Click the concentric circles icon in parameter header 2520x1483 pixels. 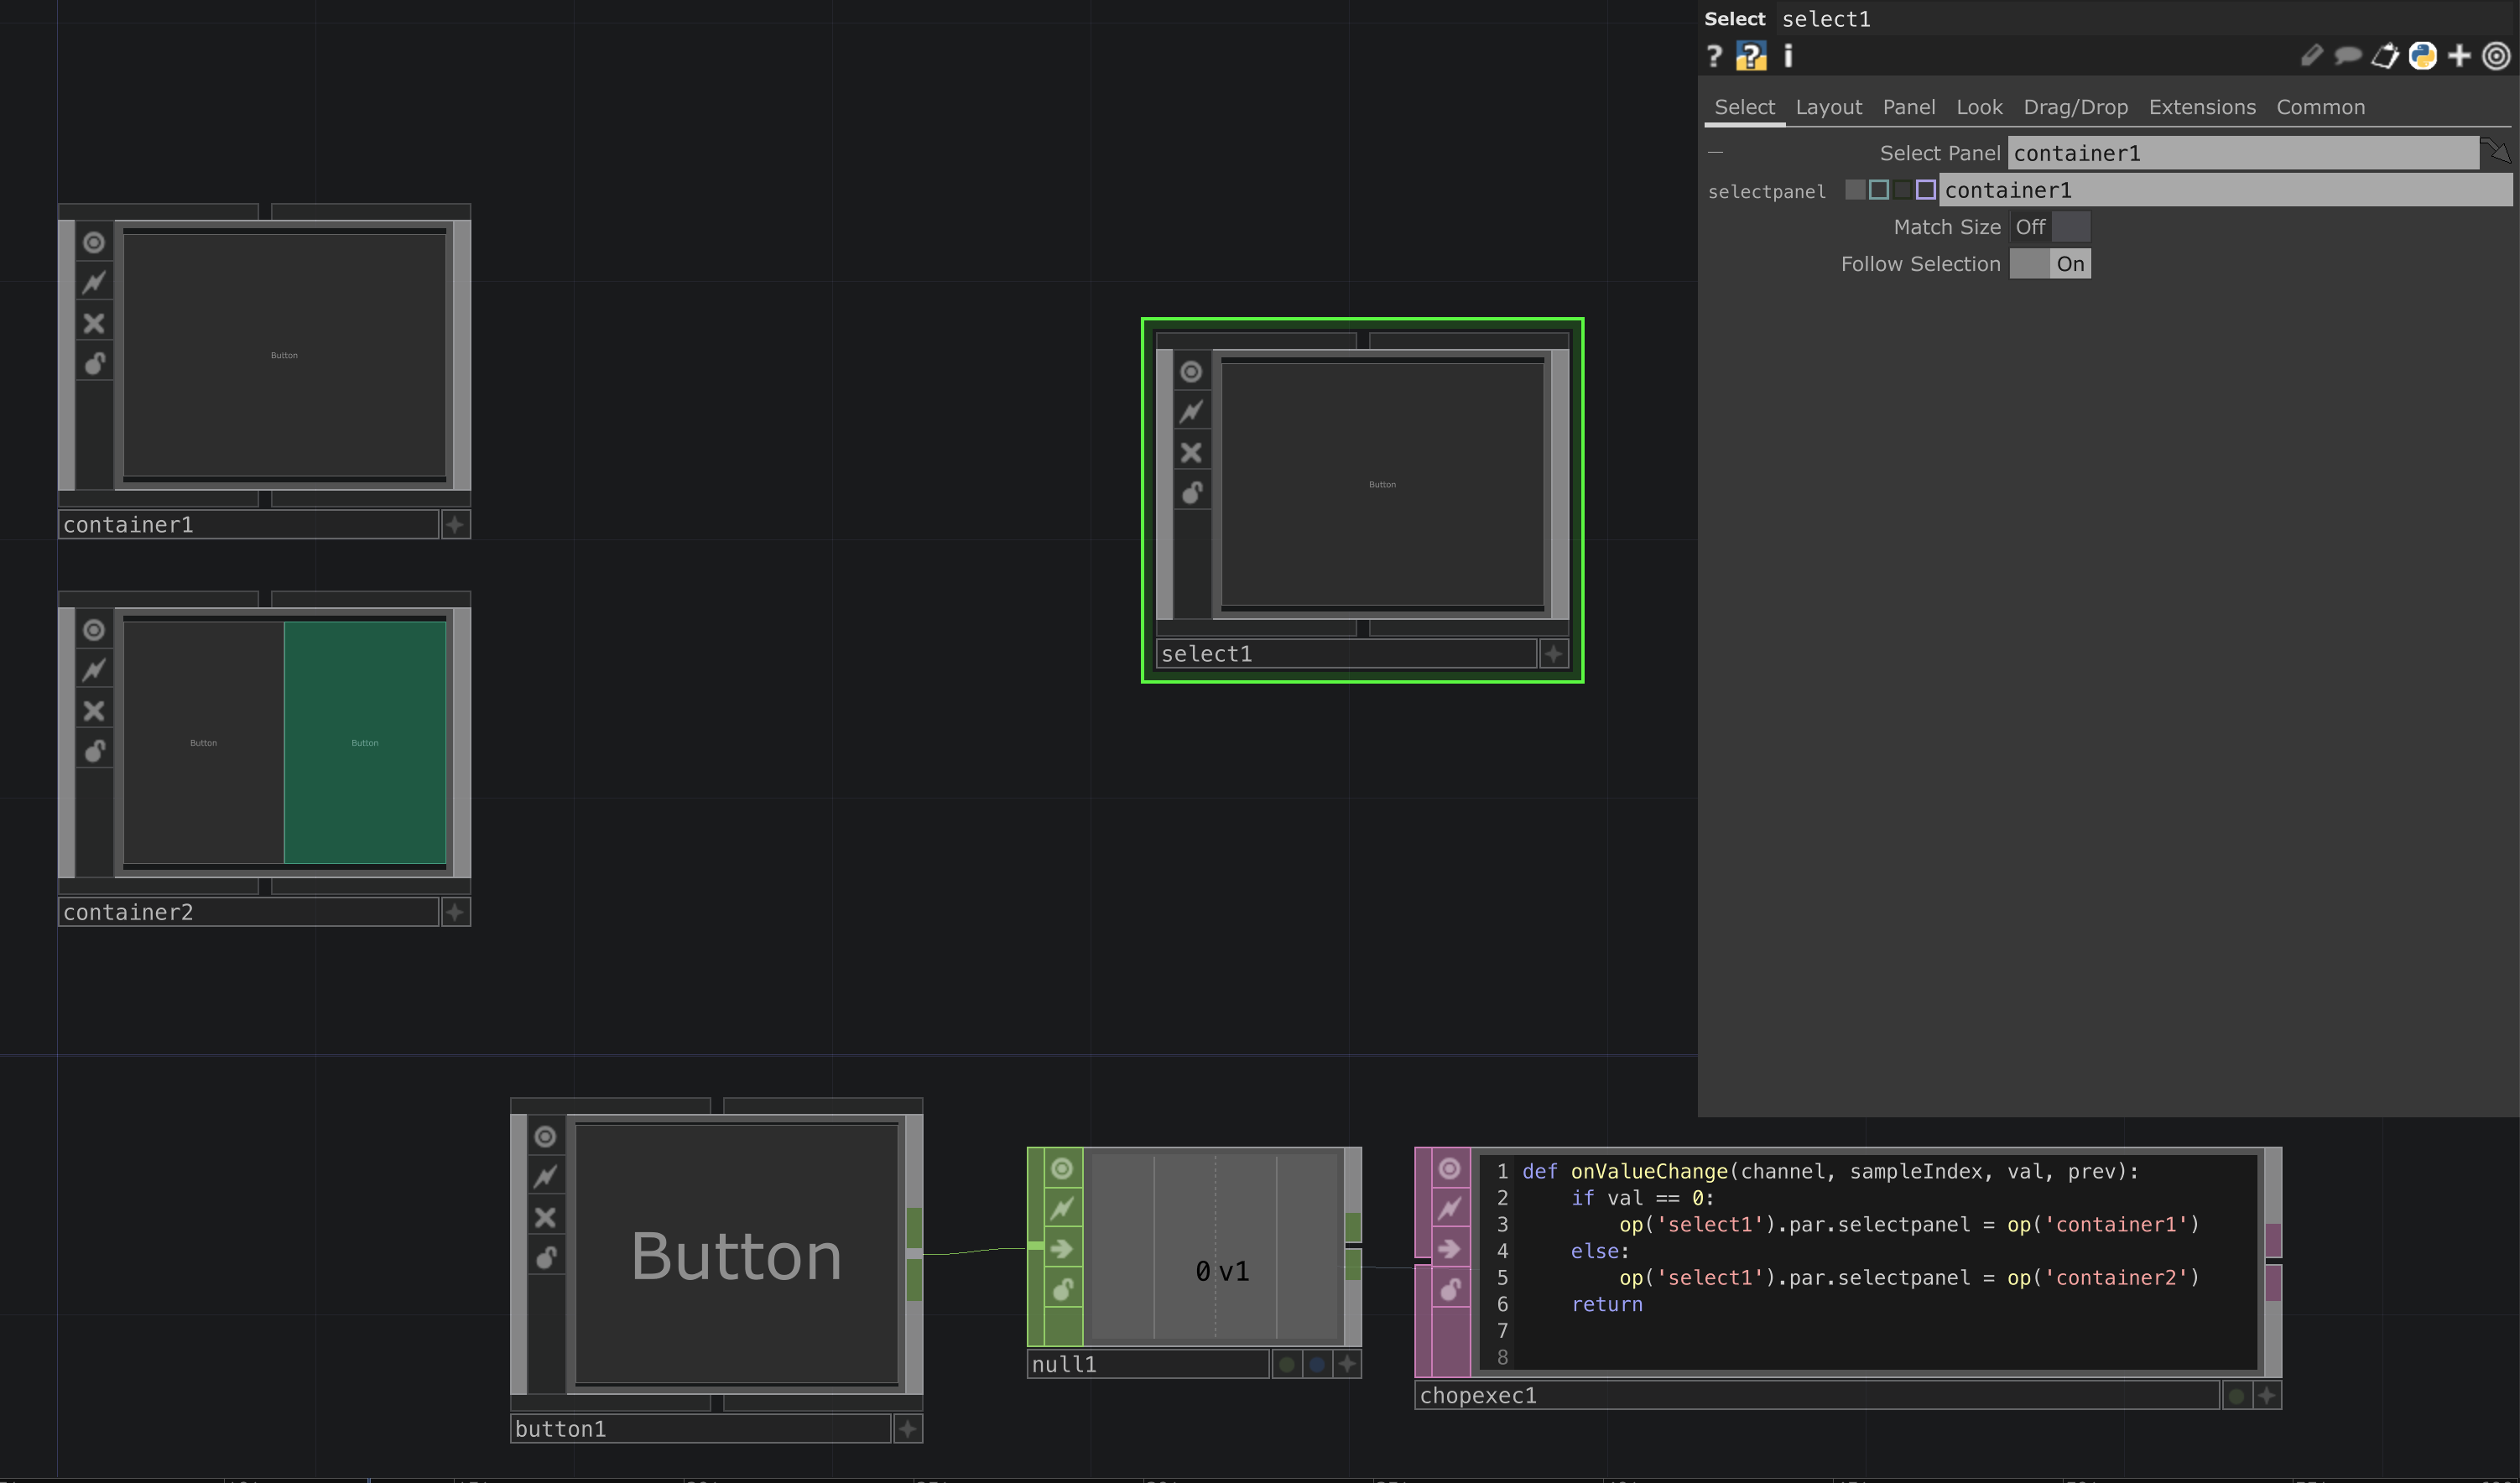2496,56
